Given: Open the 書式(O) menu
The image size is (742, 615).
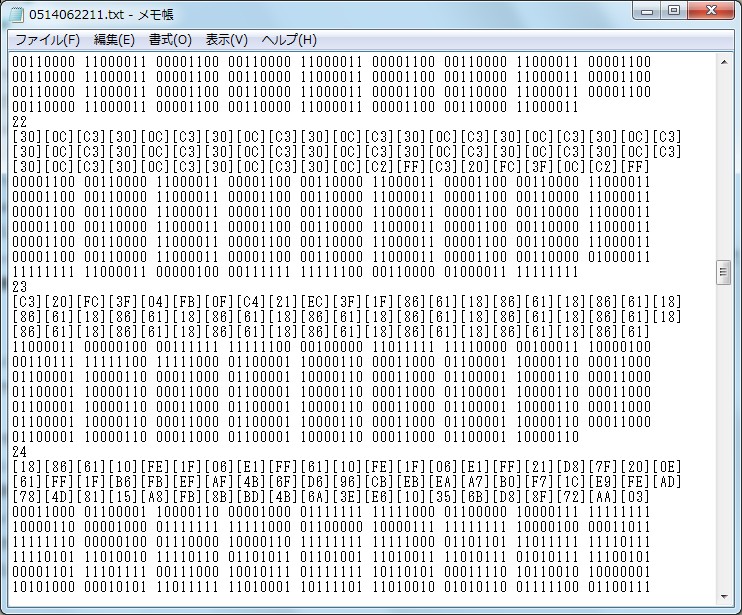Looking at the screenshot, I should 170,40.
